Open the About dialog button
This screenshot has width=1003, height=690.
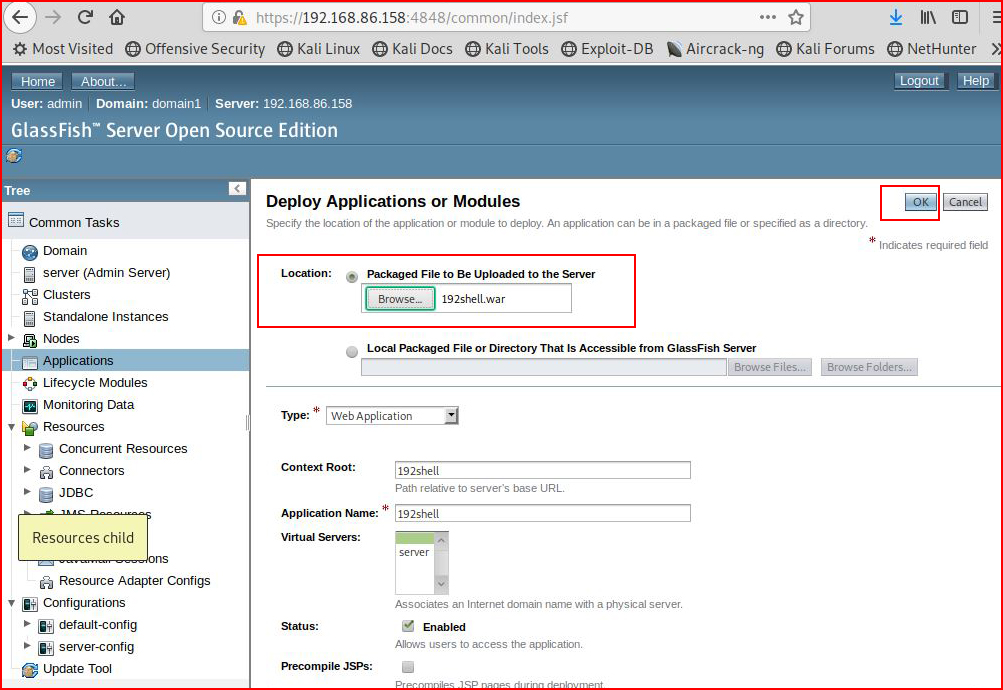103,81
